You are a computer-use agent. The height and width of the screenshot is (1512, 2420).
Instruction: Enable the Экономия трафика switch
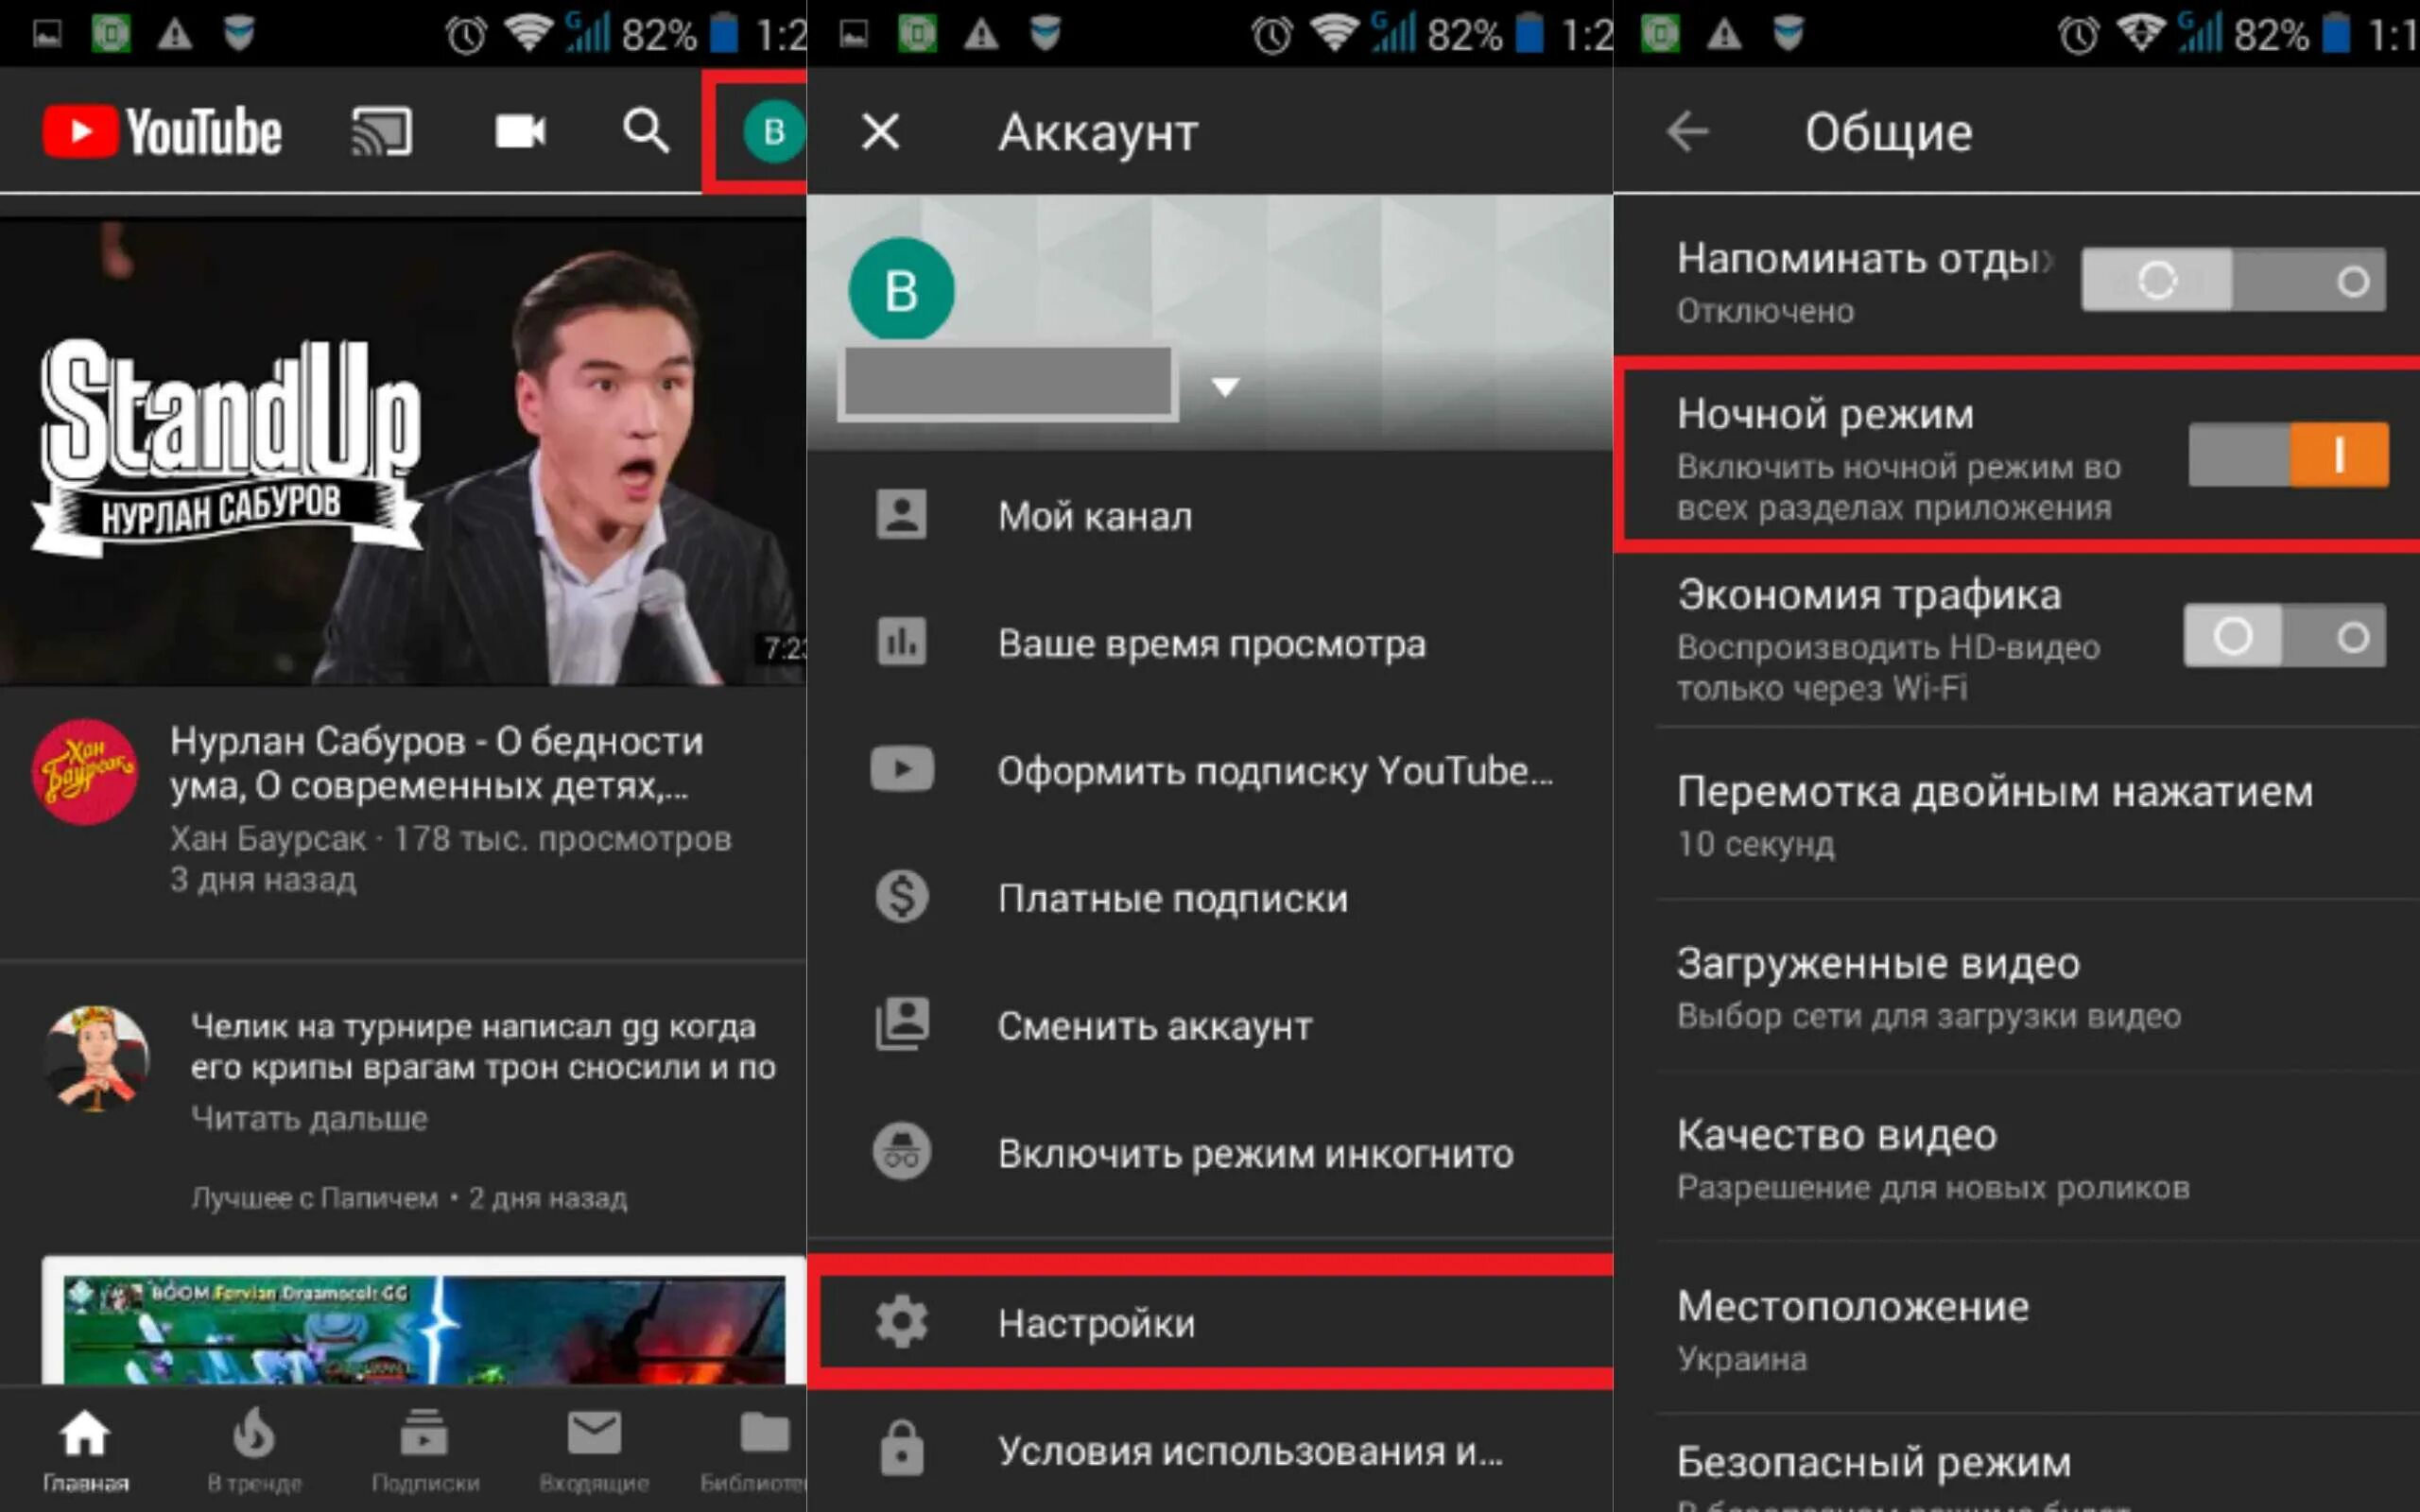coord(2284,636)
